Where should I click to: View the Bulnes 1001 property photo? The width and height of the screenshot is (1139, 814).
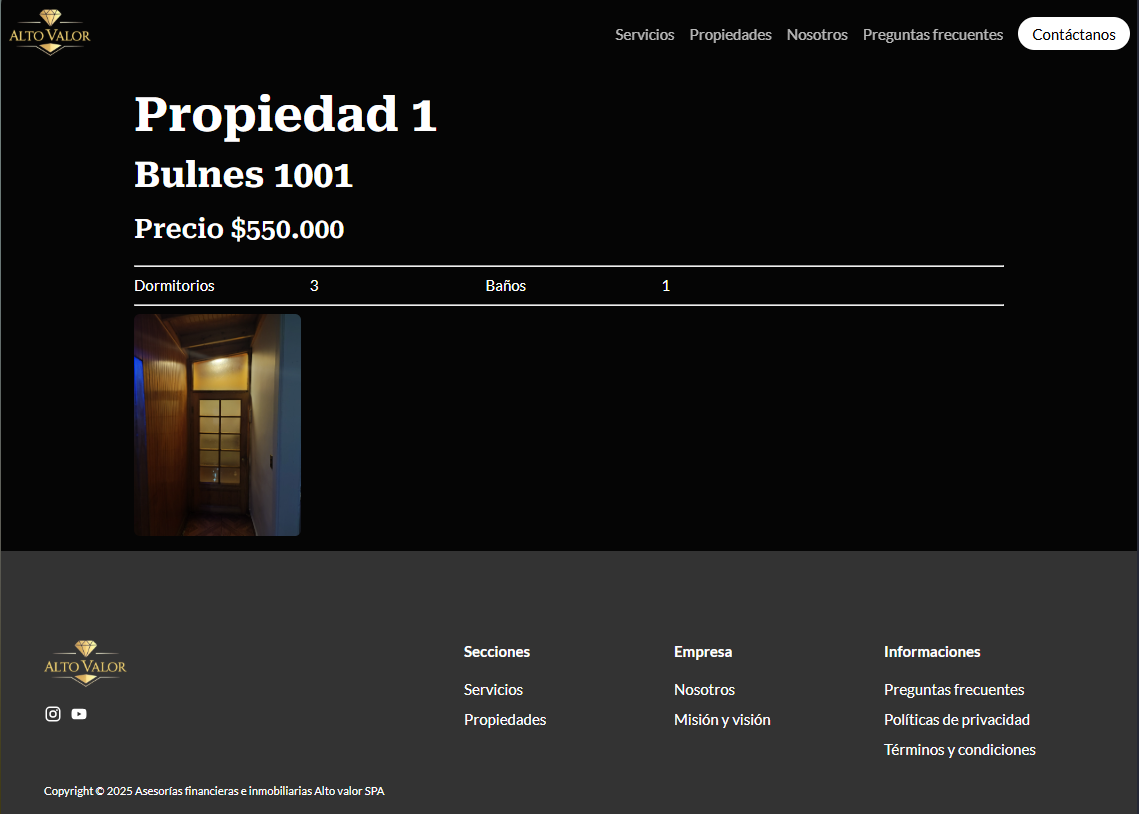click(217, 425)
